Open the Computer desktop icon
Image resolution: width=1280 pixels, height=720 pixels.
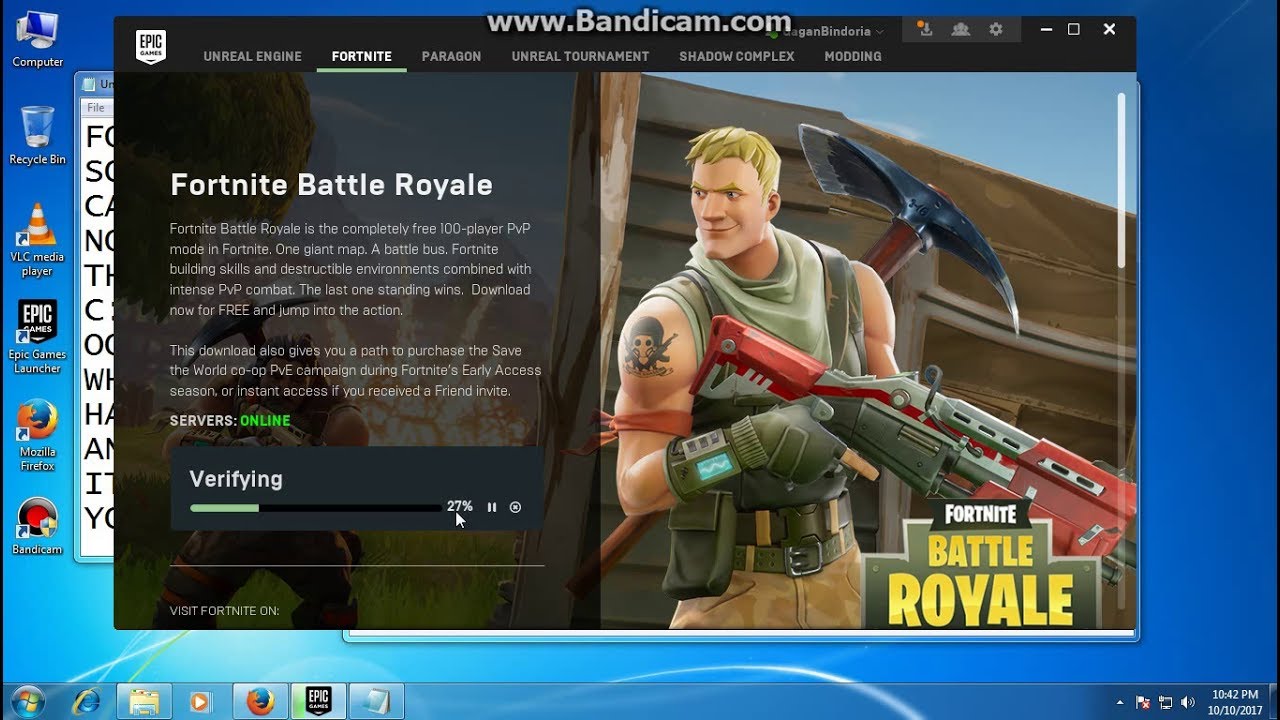38,39
